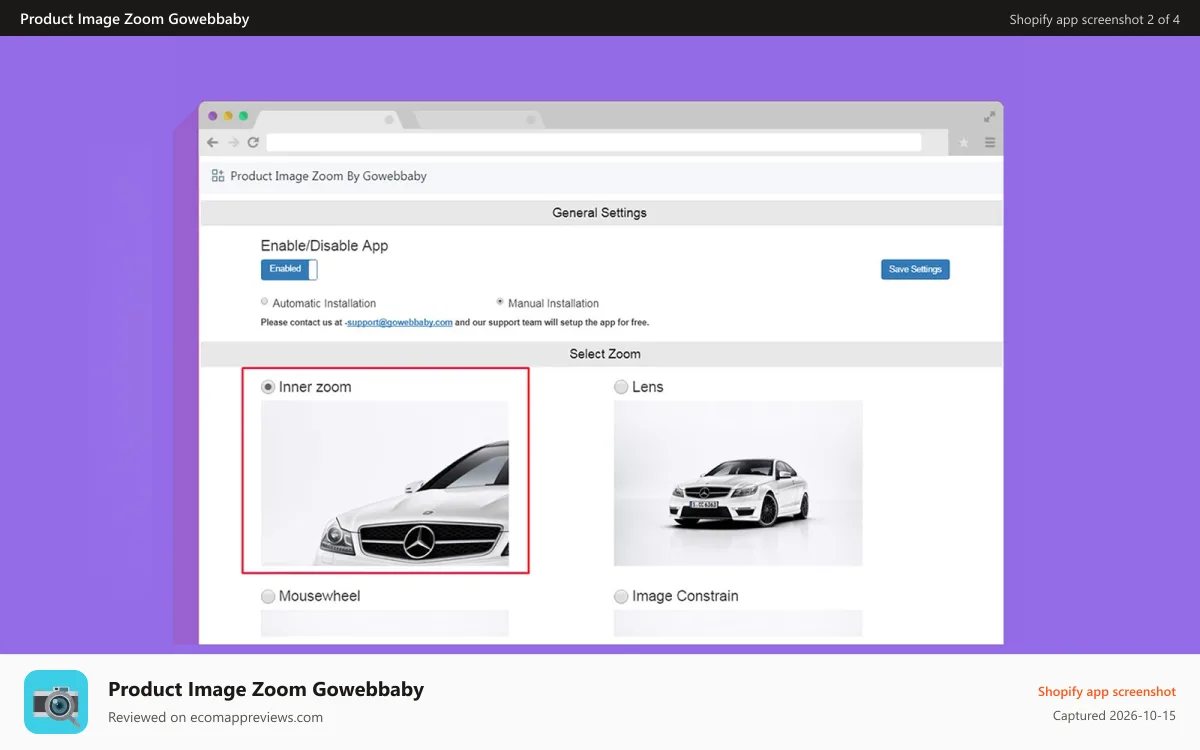
Task: Click Reviewed on ecomappreviews.com text
Action: click(215, 717)
